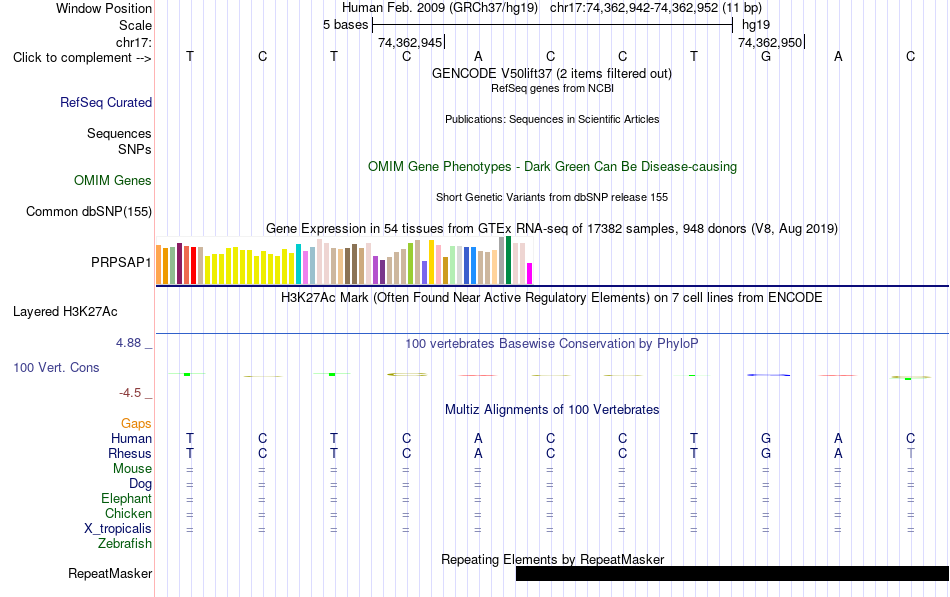Click the Rhesus species label
The width and height of the screenshot is (950, 597).
(130, 453)
